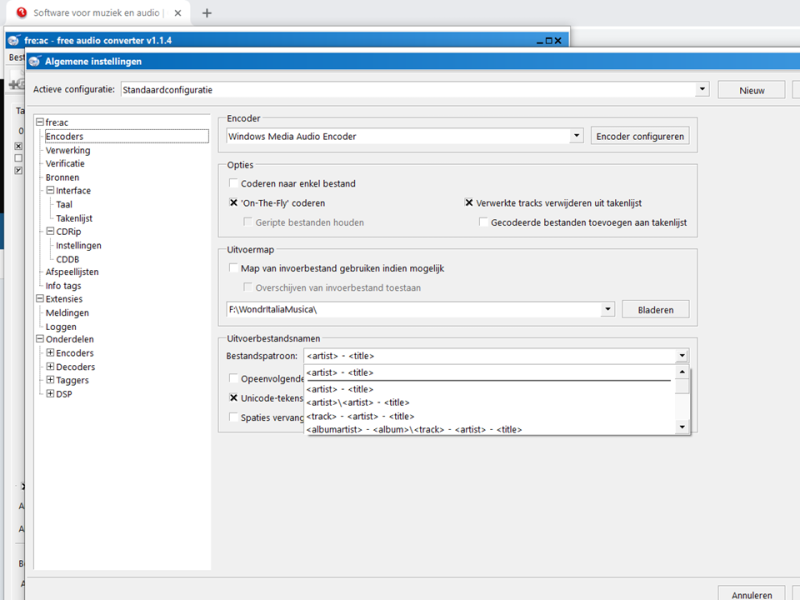Viewport: 800px width, 600px height.
Task: Click the Bladeren button
Action: 655,310
